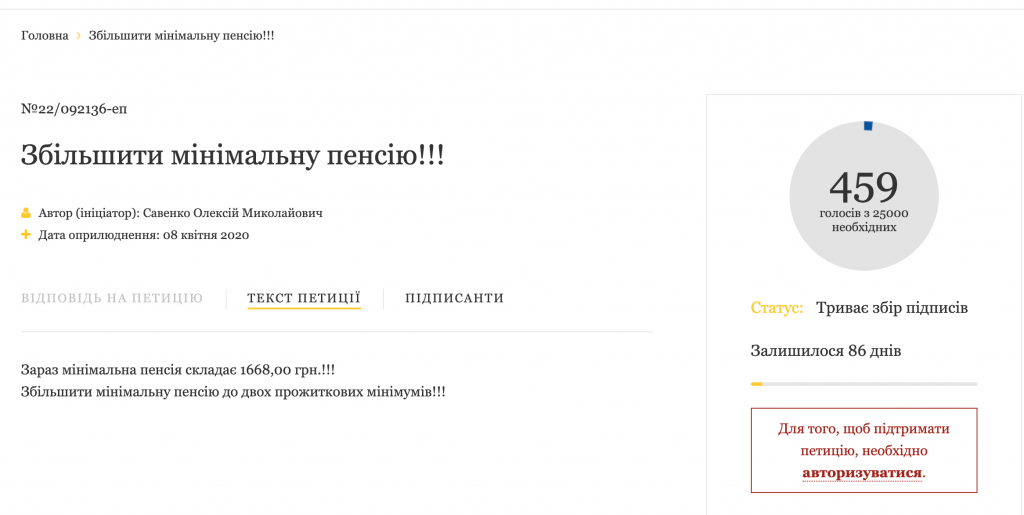Click the yellow plus icon beside the date
Screen dimensions: 1024x515
[27, 235]
